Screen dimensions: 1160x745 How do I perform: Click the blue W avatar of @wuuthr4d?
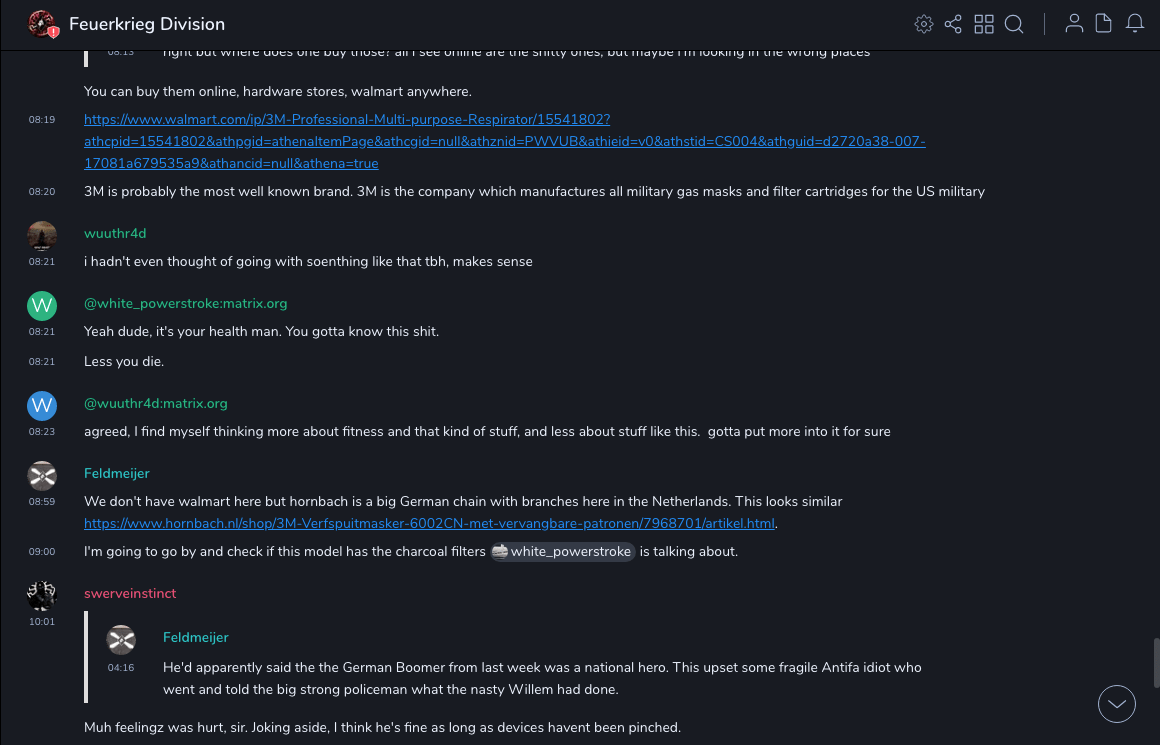pos(42,405)
